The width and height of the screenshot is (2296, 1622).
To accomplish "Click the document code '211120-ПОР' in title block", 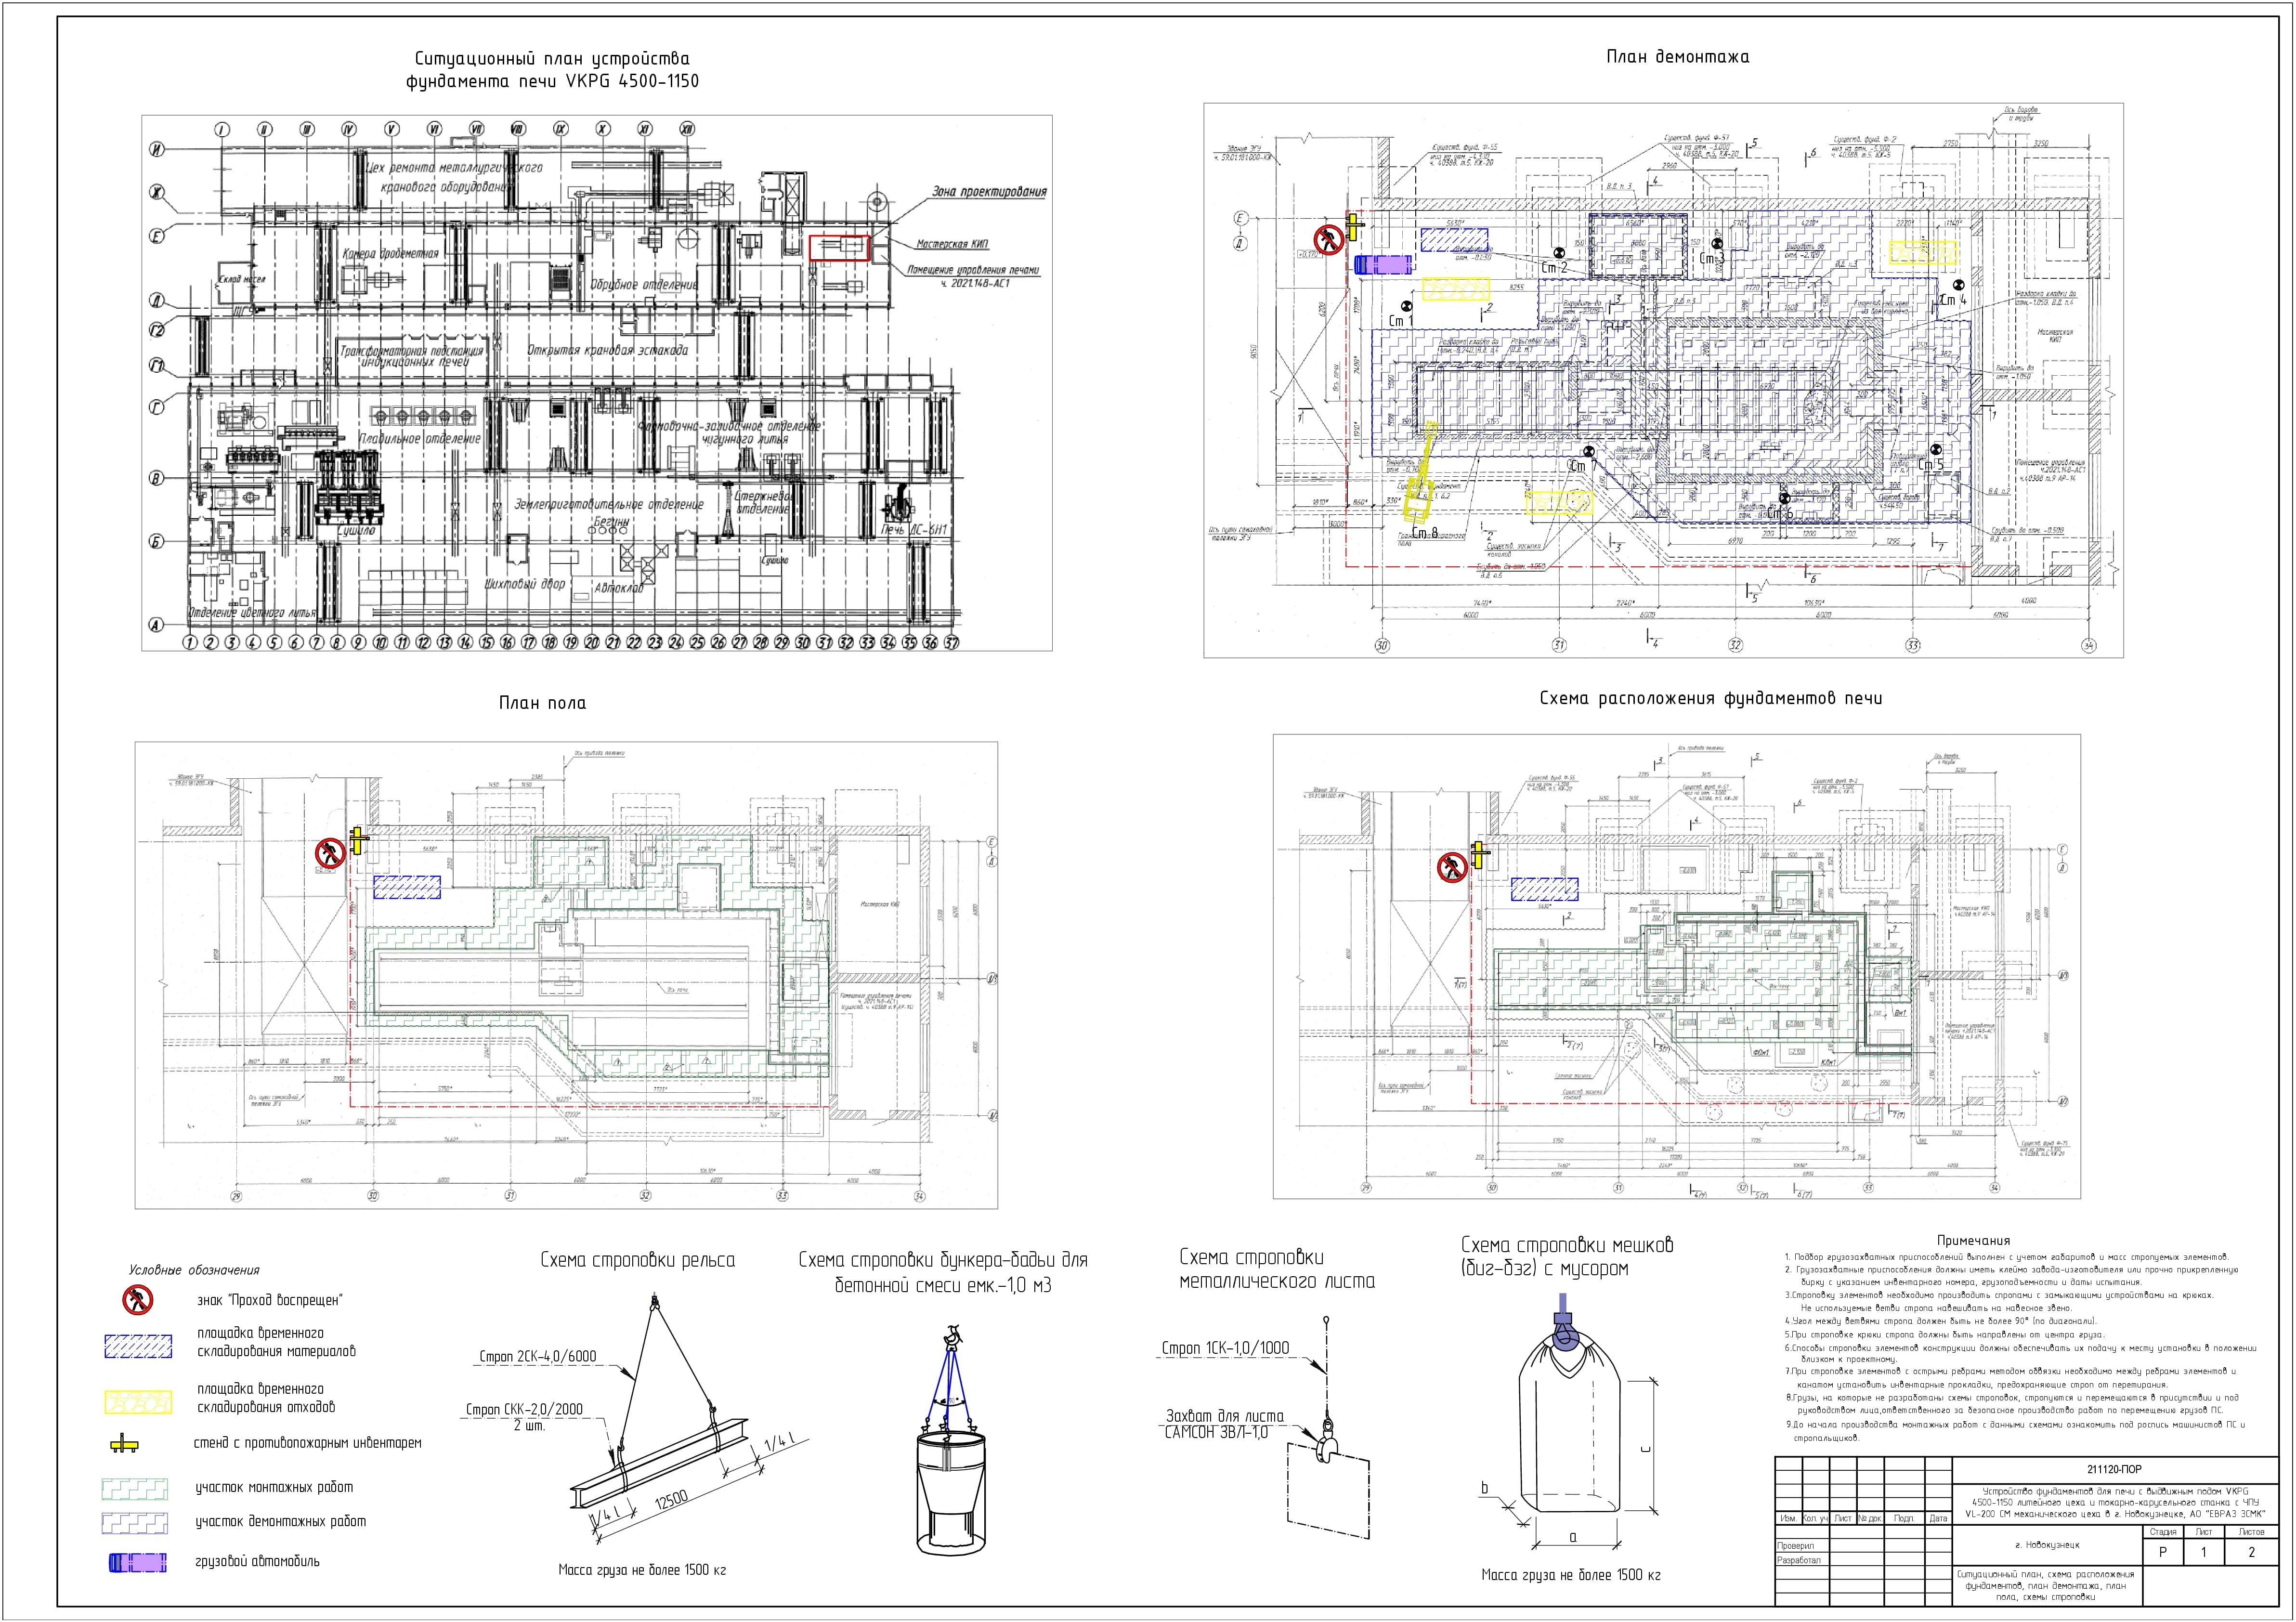I will point(2114,1469).
